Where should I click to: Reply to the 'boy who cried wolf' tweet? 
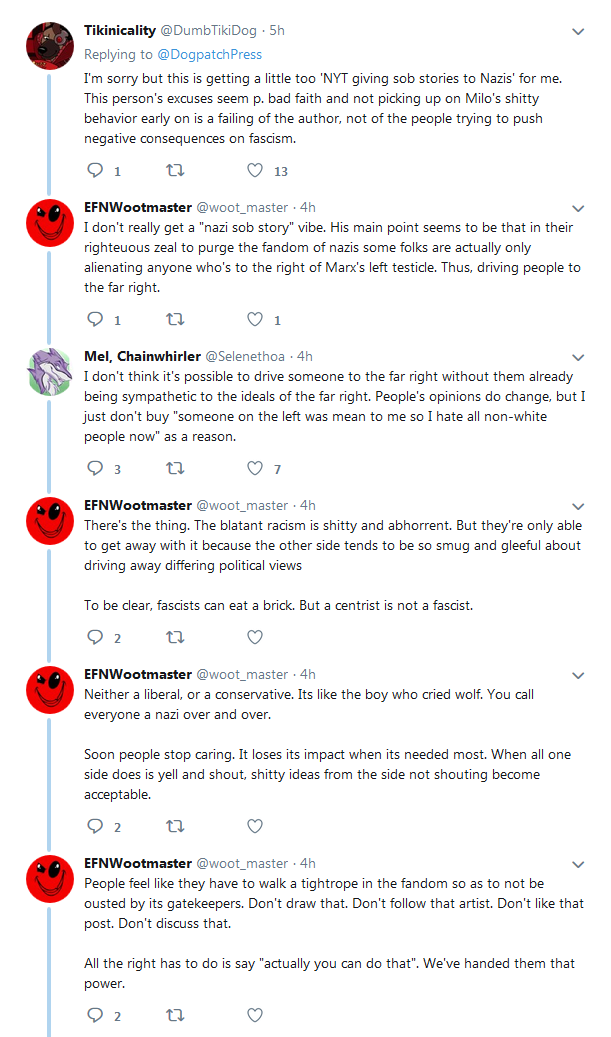(x=96, y=825)
